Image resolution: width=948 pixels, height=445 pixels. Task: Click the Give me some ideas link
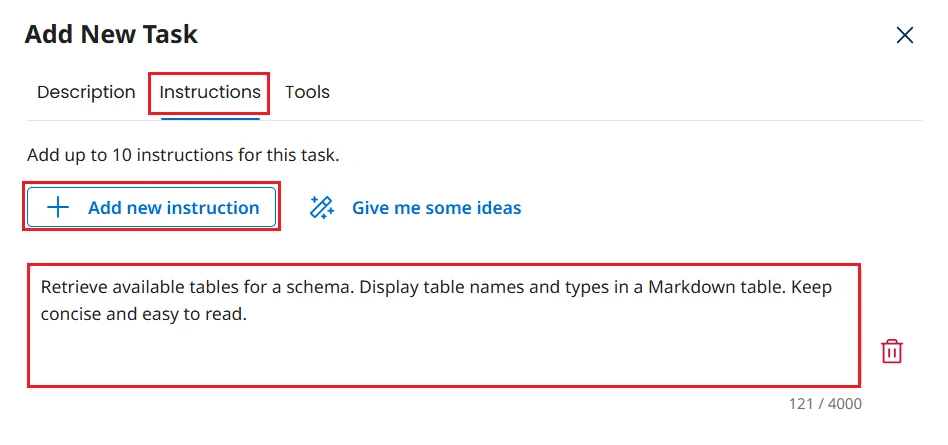[x=436, y=208]
